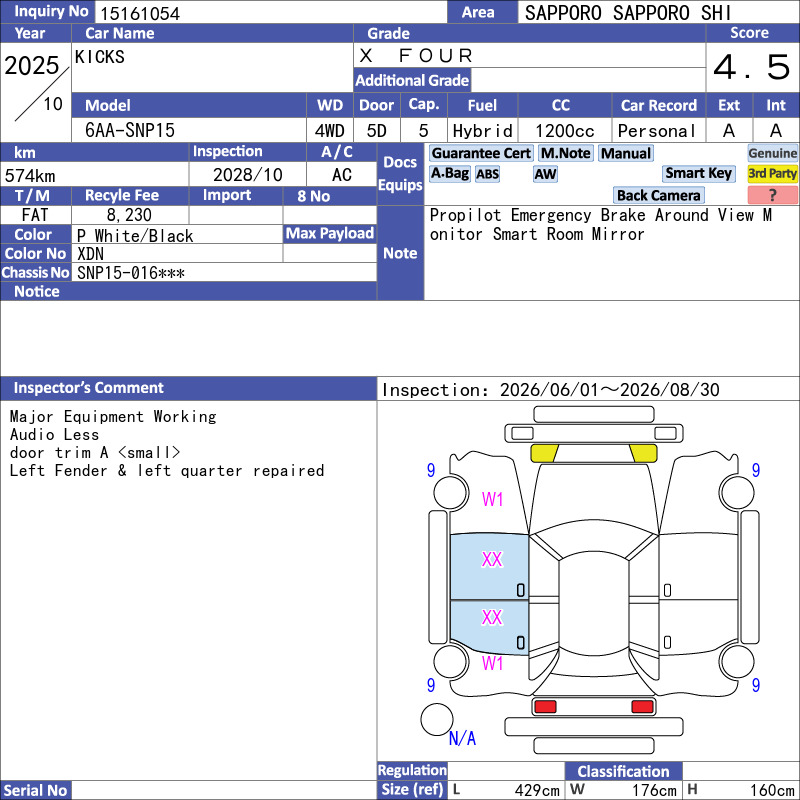
Task: Select the ABS equipment badge
Action: pyautogui.click(x=487, y=174)
